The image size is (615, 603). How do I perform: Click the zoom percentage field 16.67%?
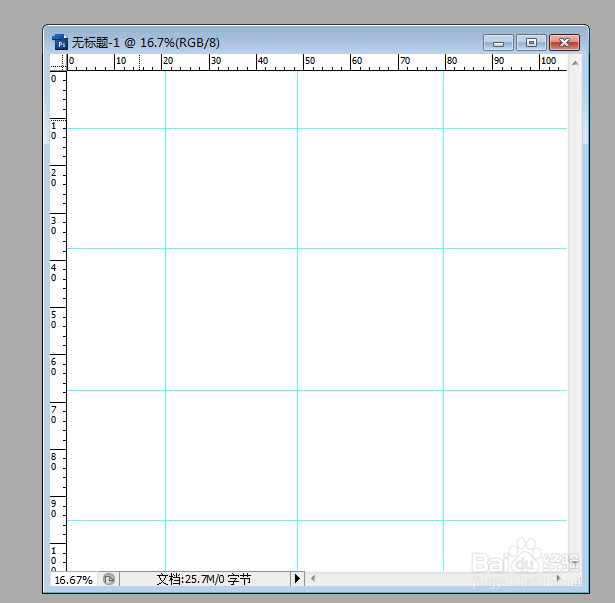74,579
